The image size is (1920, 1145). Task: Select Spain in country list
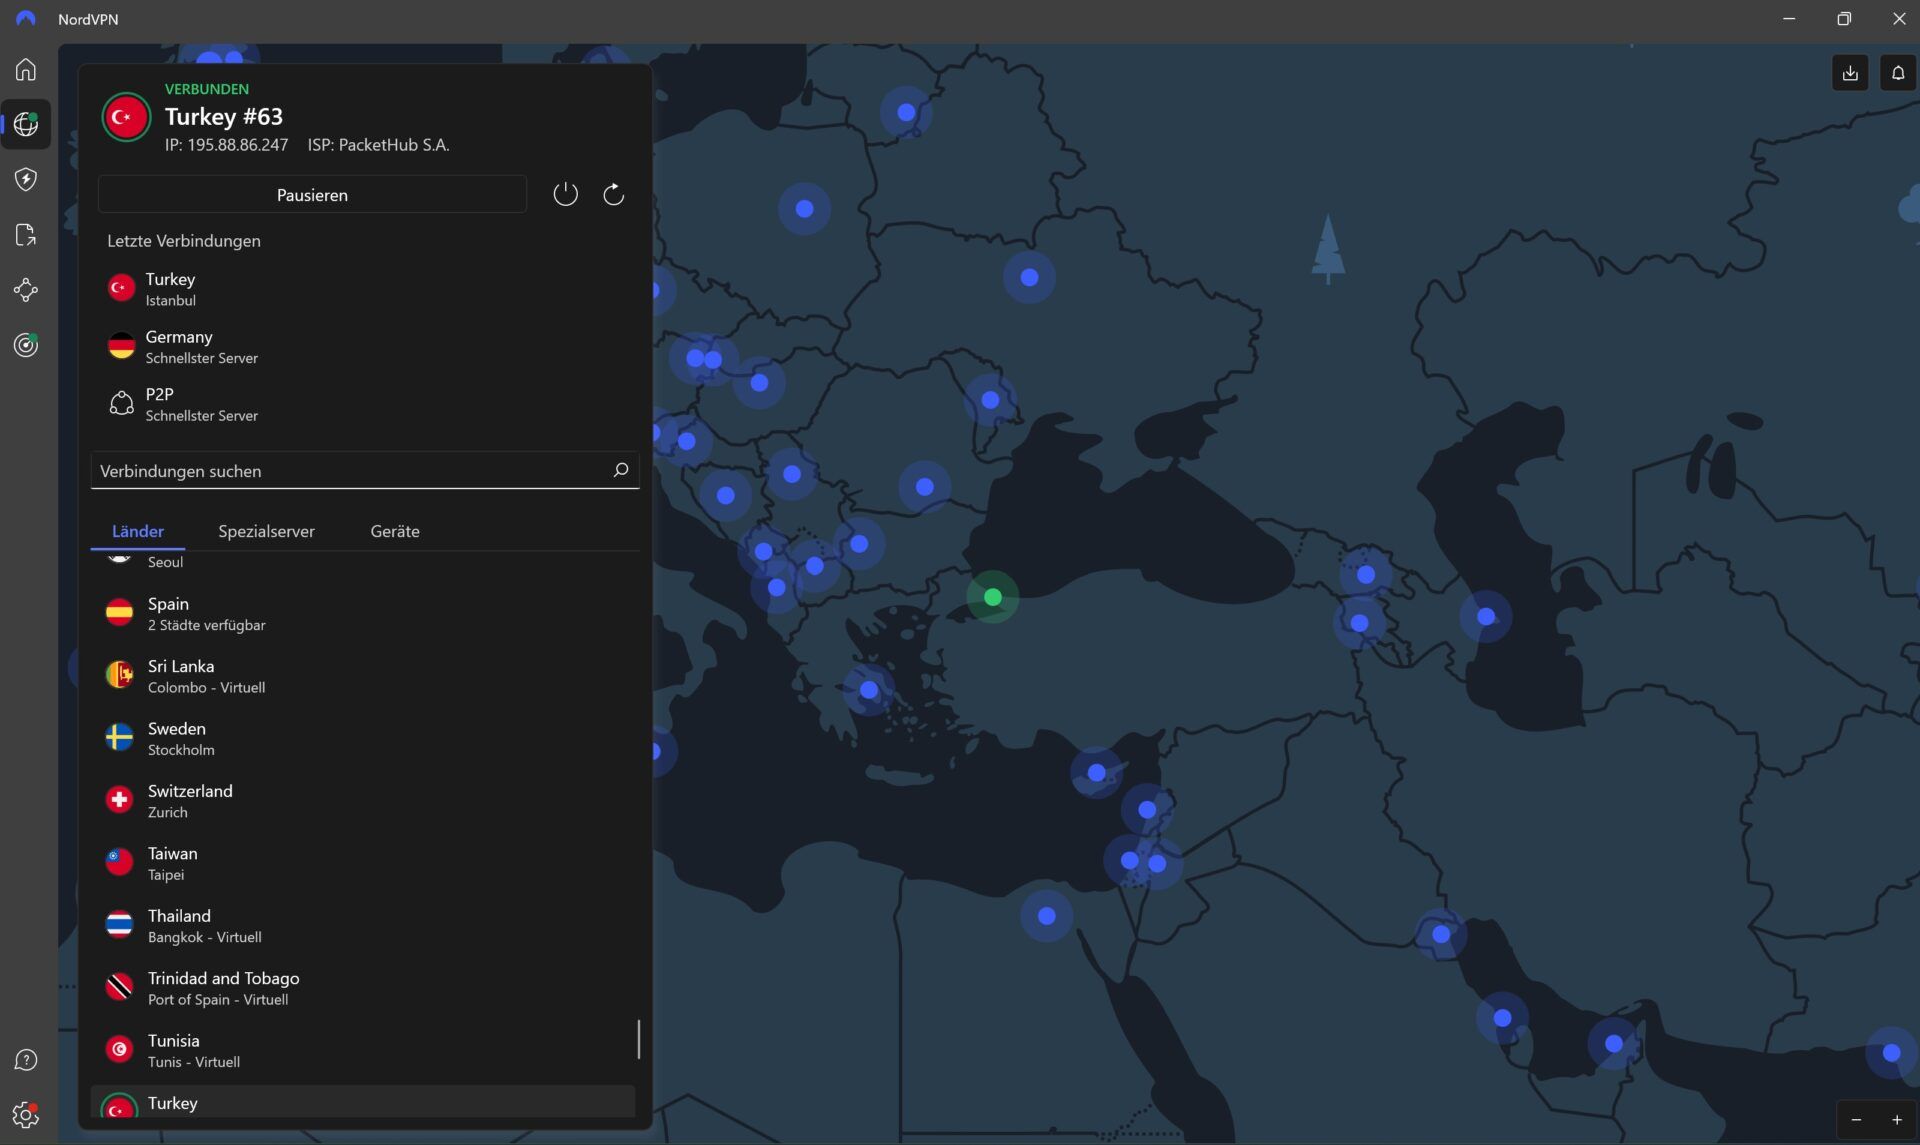point(363,613)
